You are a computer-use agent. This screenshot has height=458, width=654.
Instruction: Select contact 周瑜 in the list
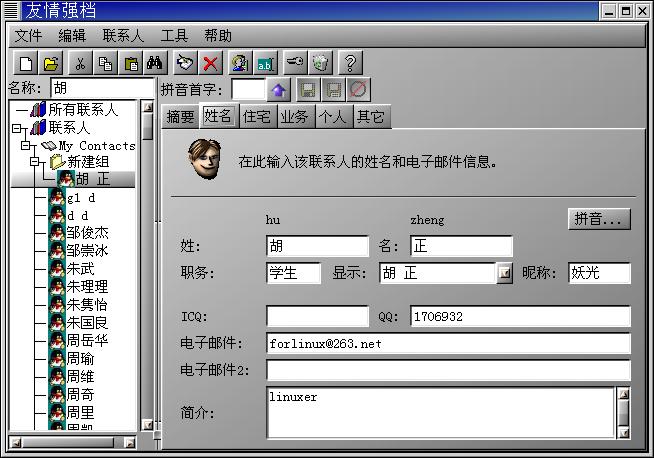coord(80,359)
